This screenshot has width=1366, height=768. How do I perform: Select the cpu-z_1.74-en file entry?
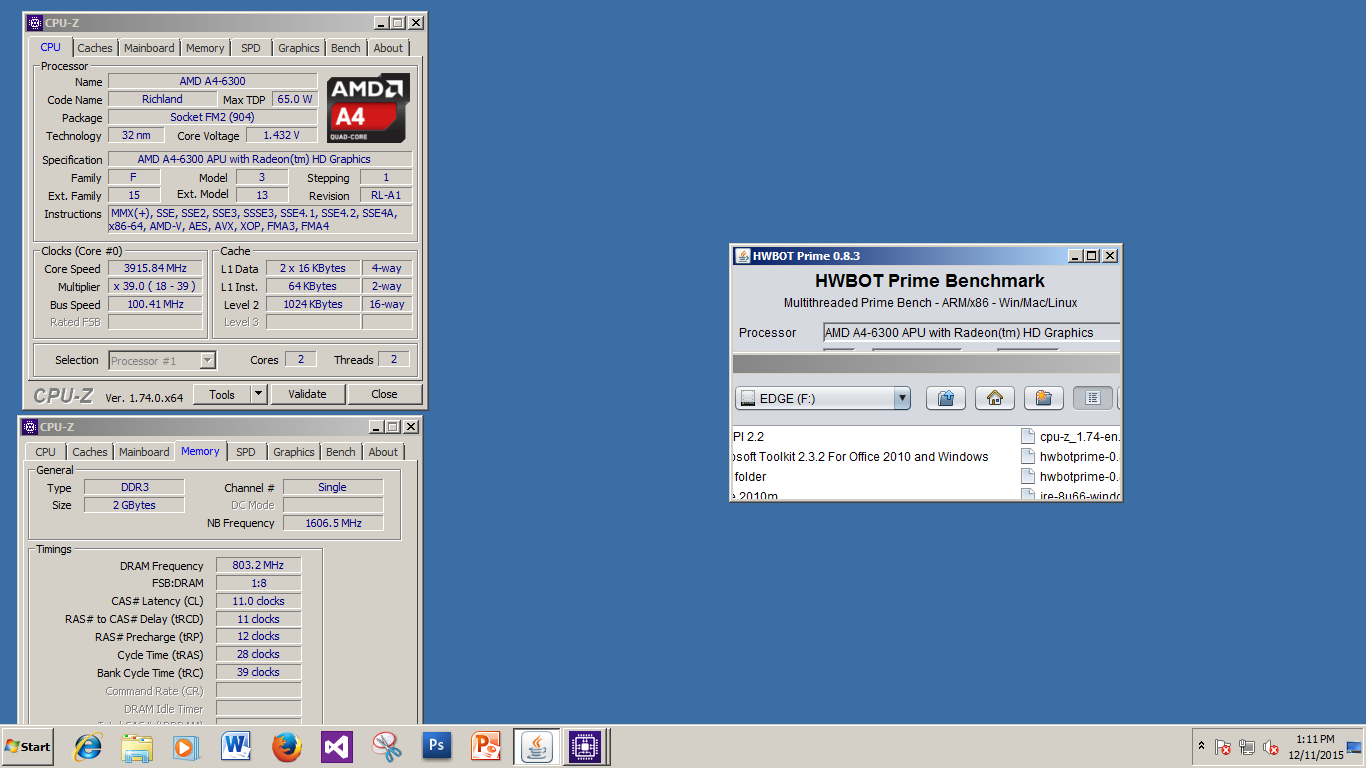pyautogui.click(x=1071, y=436)
